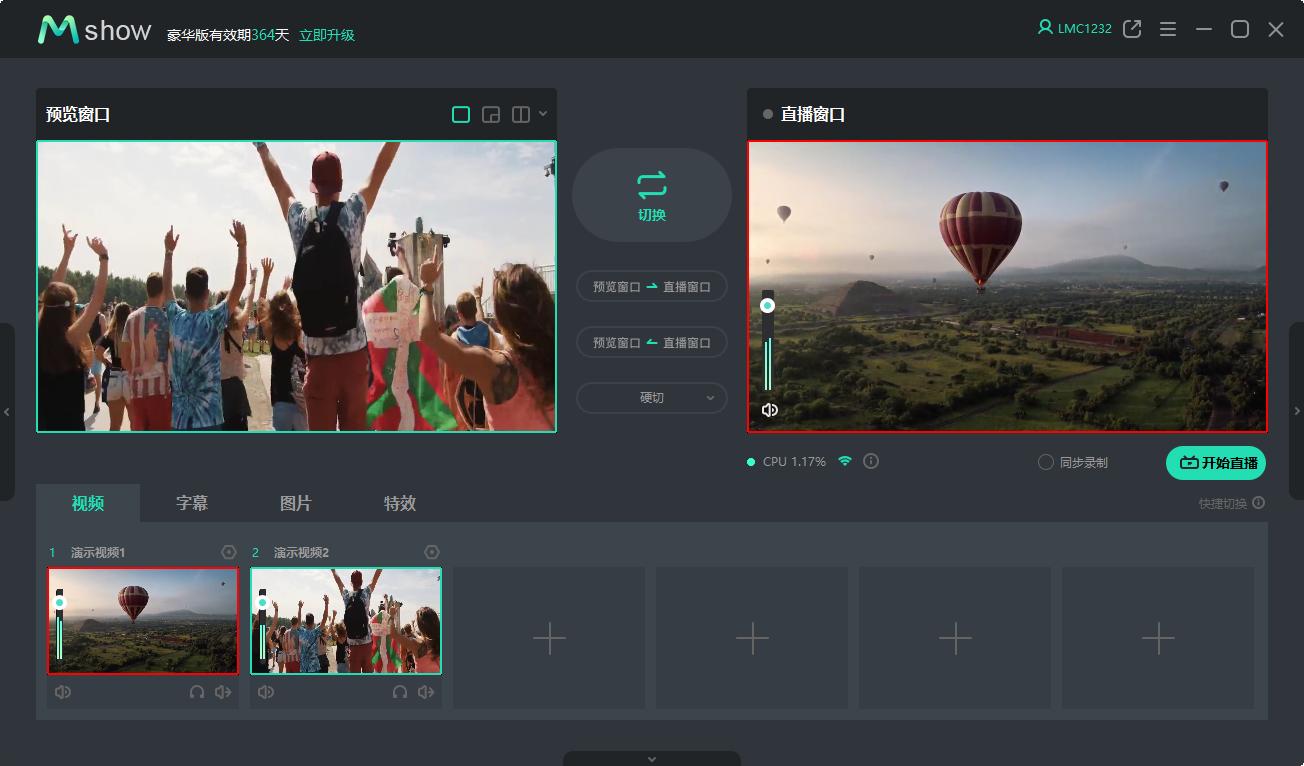Screen dimensions: 1304x766
Task: Select split-screen preview layout icon
Action: click(521, 115)
